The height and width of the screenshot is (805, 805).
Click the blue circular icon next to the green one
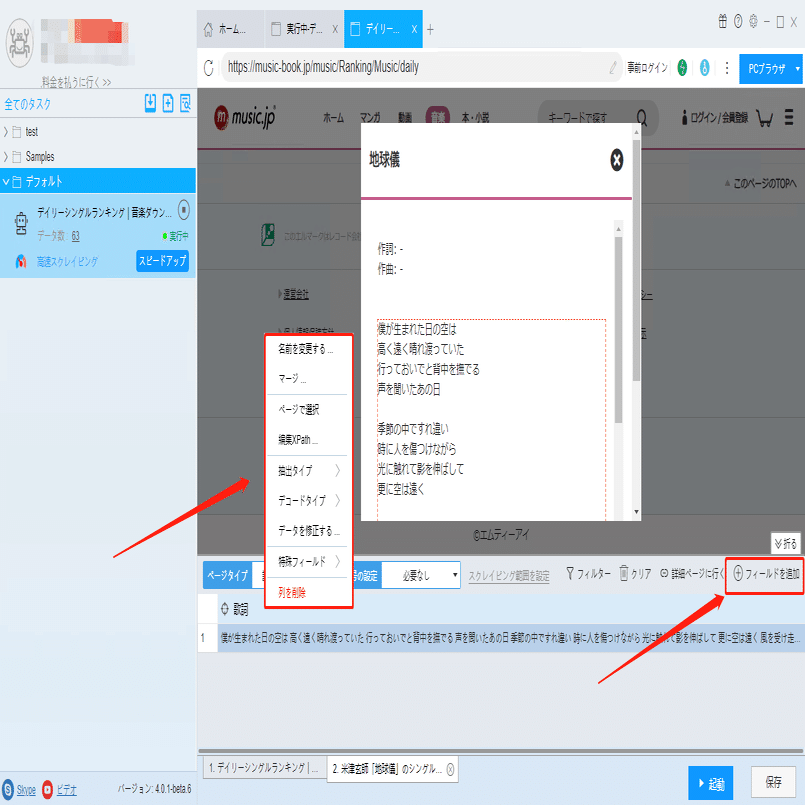pos(704,67)
